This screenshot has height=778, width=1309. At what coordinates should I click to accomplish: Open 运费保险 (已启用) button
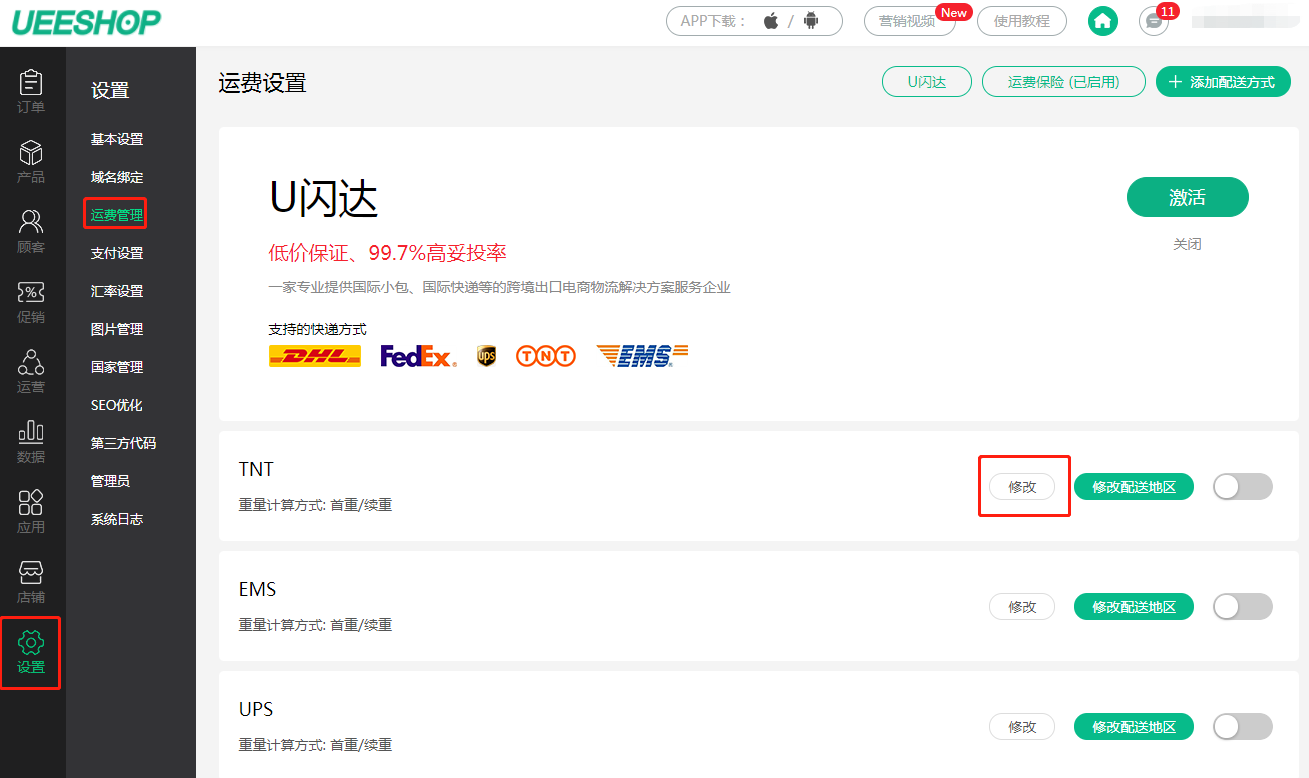click(1064, 82)
